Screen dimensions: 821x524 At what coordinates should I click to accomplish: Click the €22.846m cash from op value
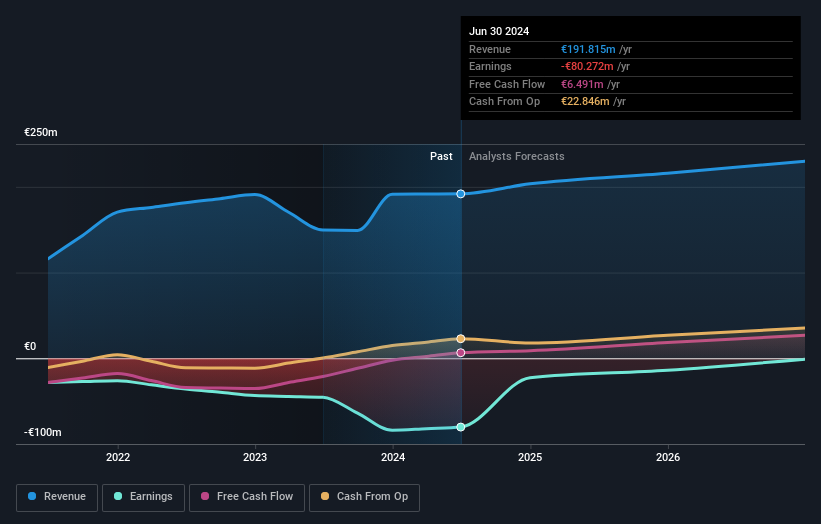585,102
